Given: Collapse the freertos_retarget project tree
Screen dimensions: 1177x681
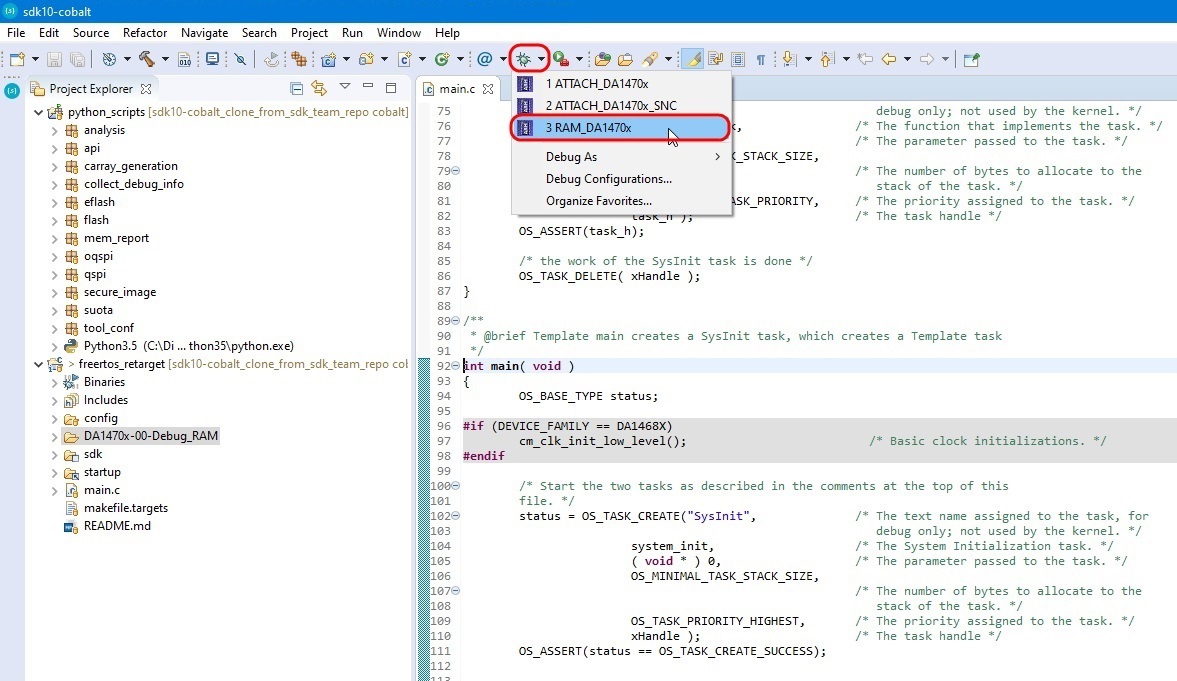Looking at the screenshot, I should pyautogui.click(x=38, y=364).
